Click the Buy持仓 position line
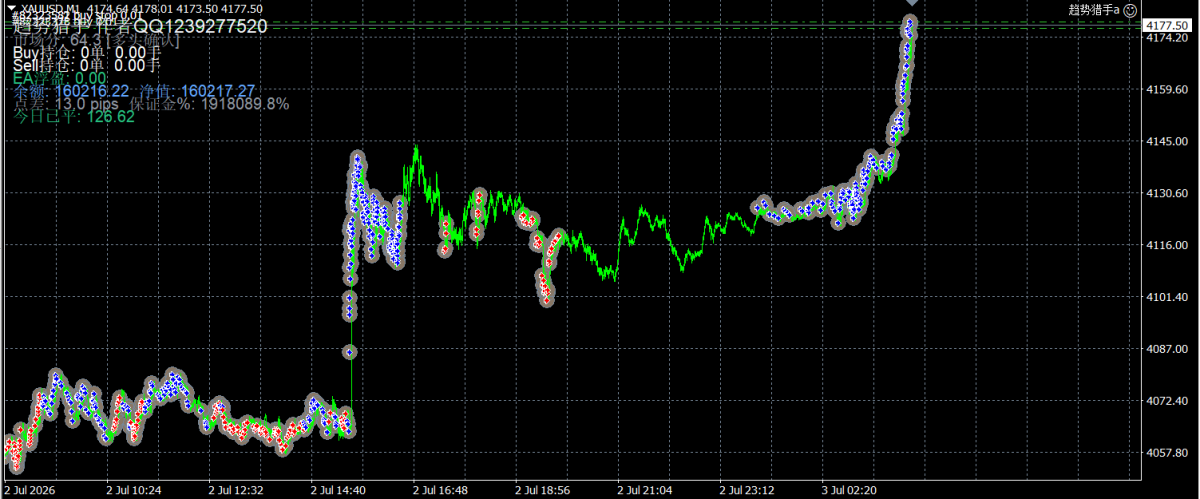Viewport: 1200px width, 499px height. (x=86, y=51)
